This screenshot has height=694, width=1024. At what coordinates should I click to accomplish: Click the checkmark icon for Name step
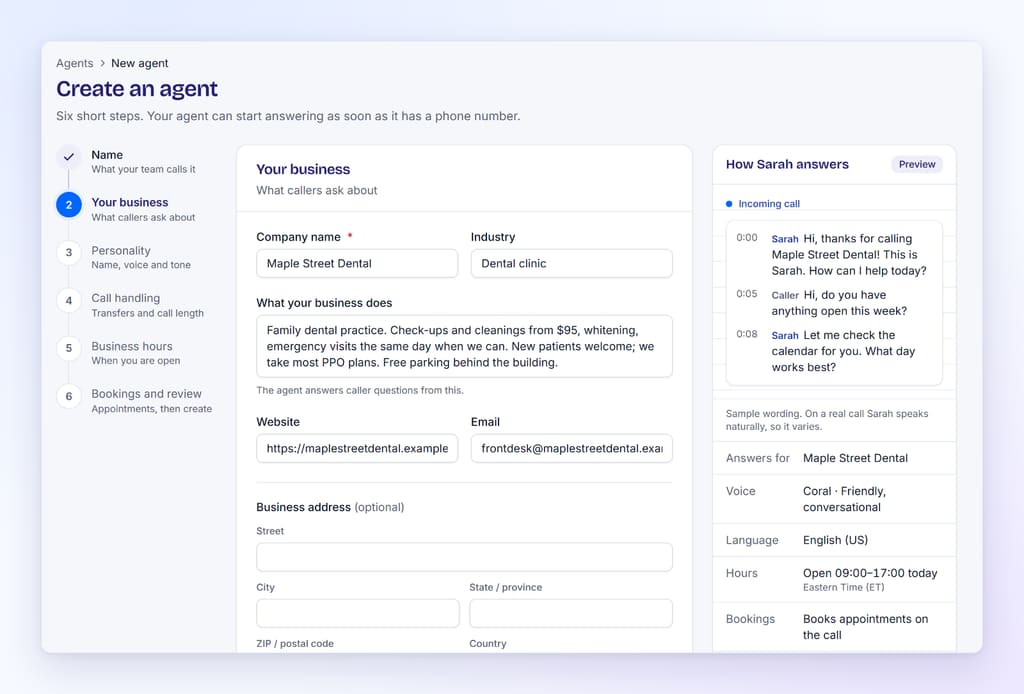coord(69,157)
